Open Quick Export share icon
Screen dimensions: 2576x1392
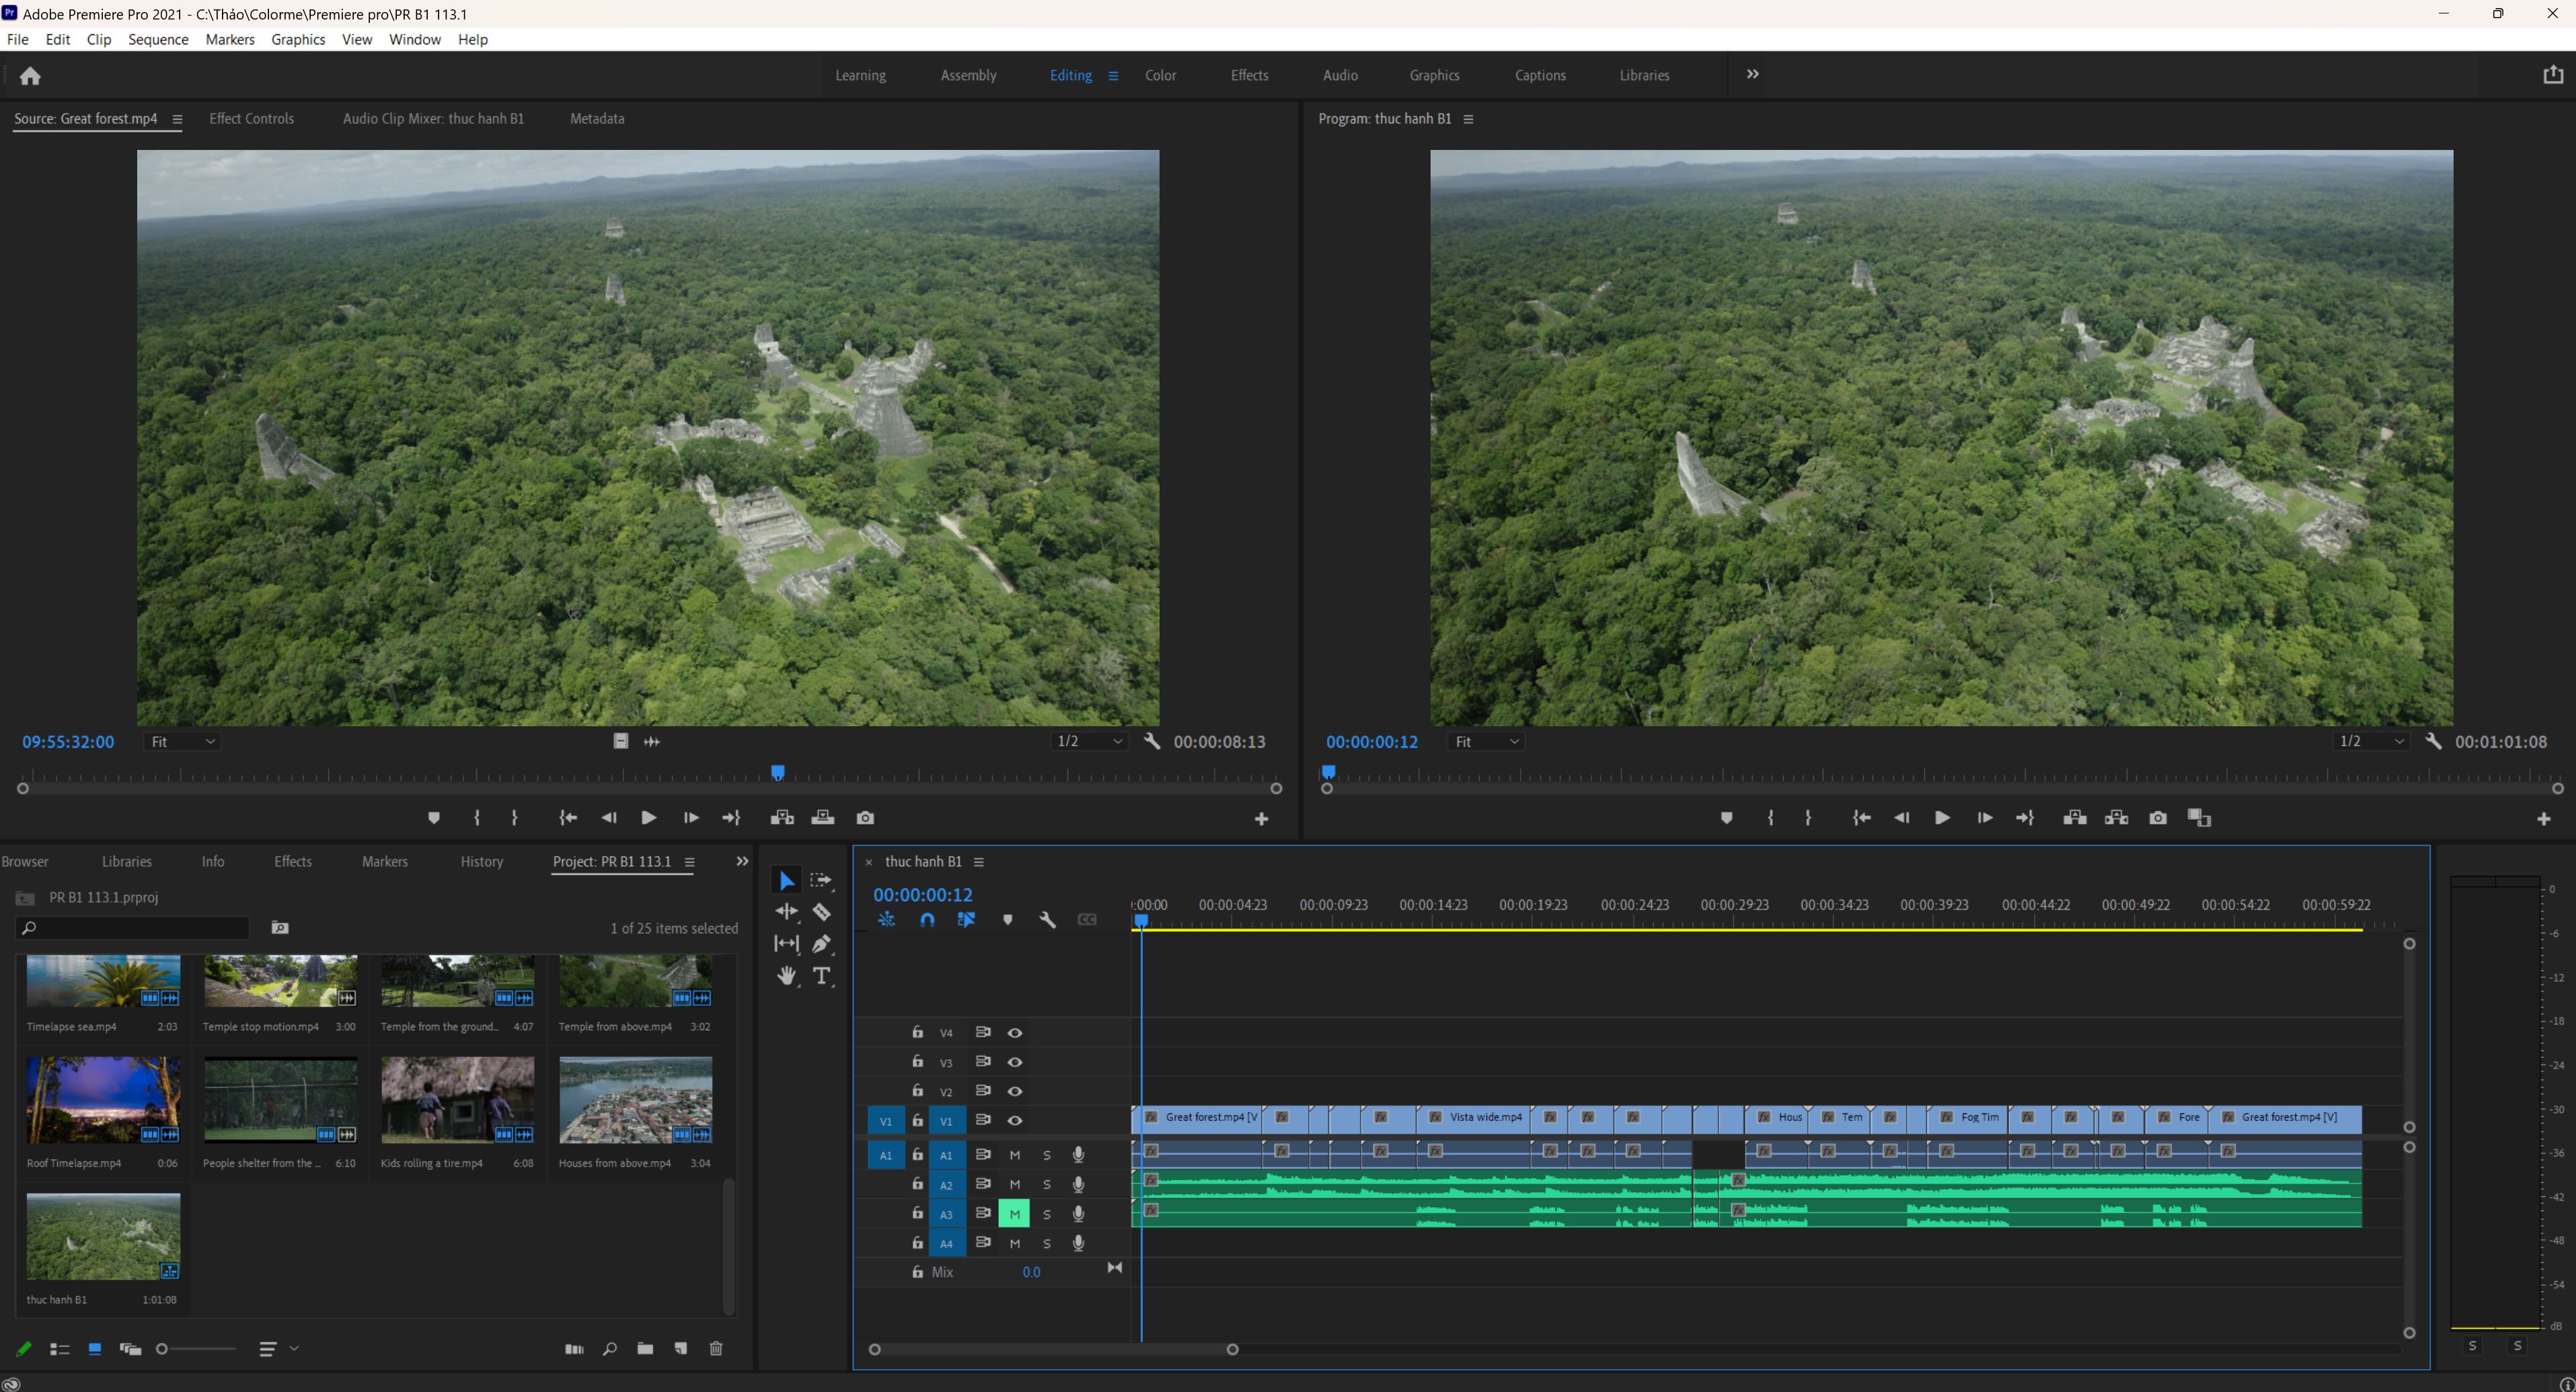point(2553,75)
